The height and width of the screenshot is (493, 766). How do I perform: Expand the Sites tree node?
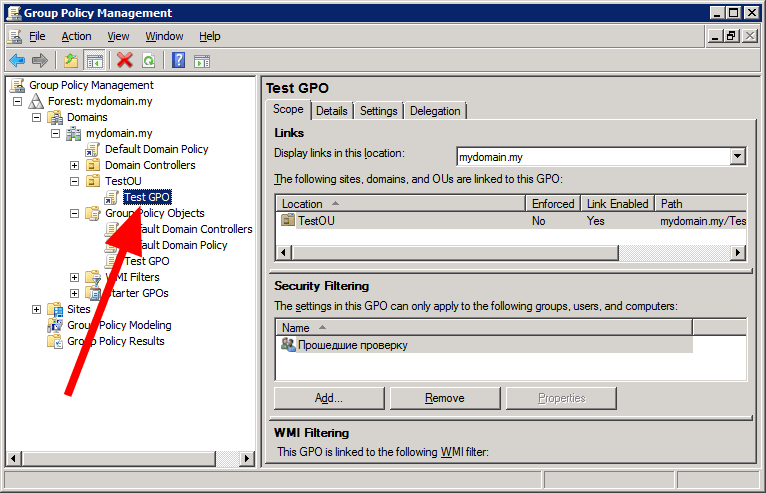(x=37, y=309)
